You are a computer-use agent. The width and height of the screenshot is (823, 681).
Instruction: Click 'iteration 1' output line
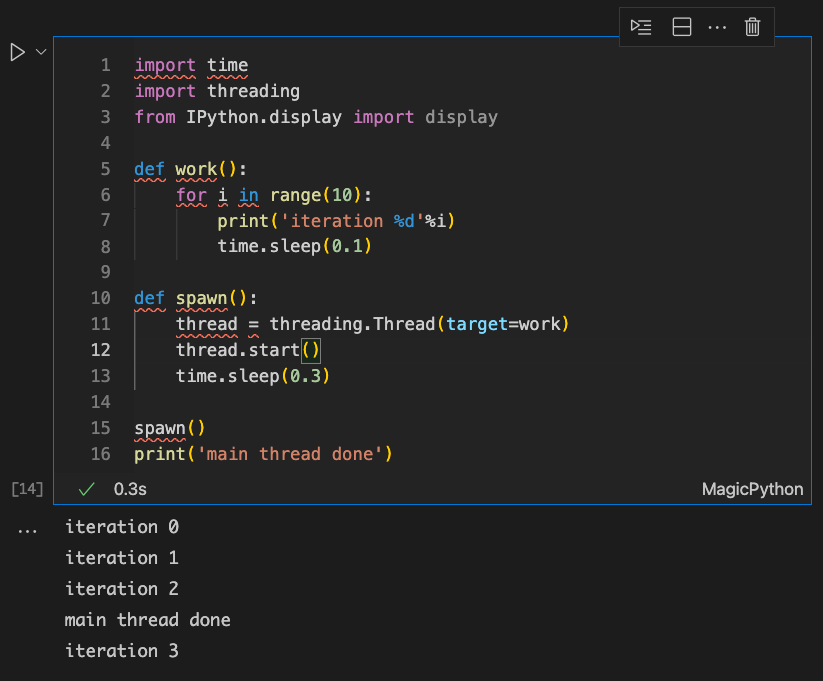[122, 558]
